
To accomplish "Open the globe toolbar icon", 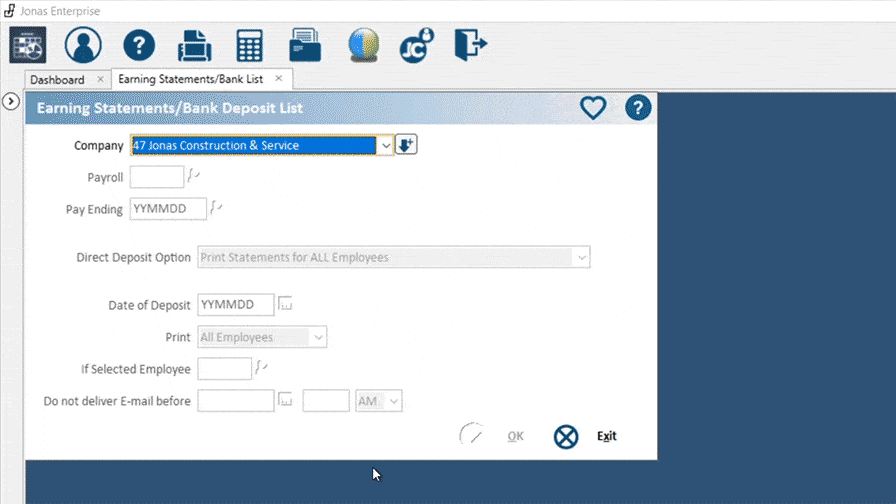I will click(x=363, y=45).
